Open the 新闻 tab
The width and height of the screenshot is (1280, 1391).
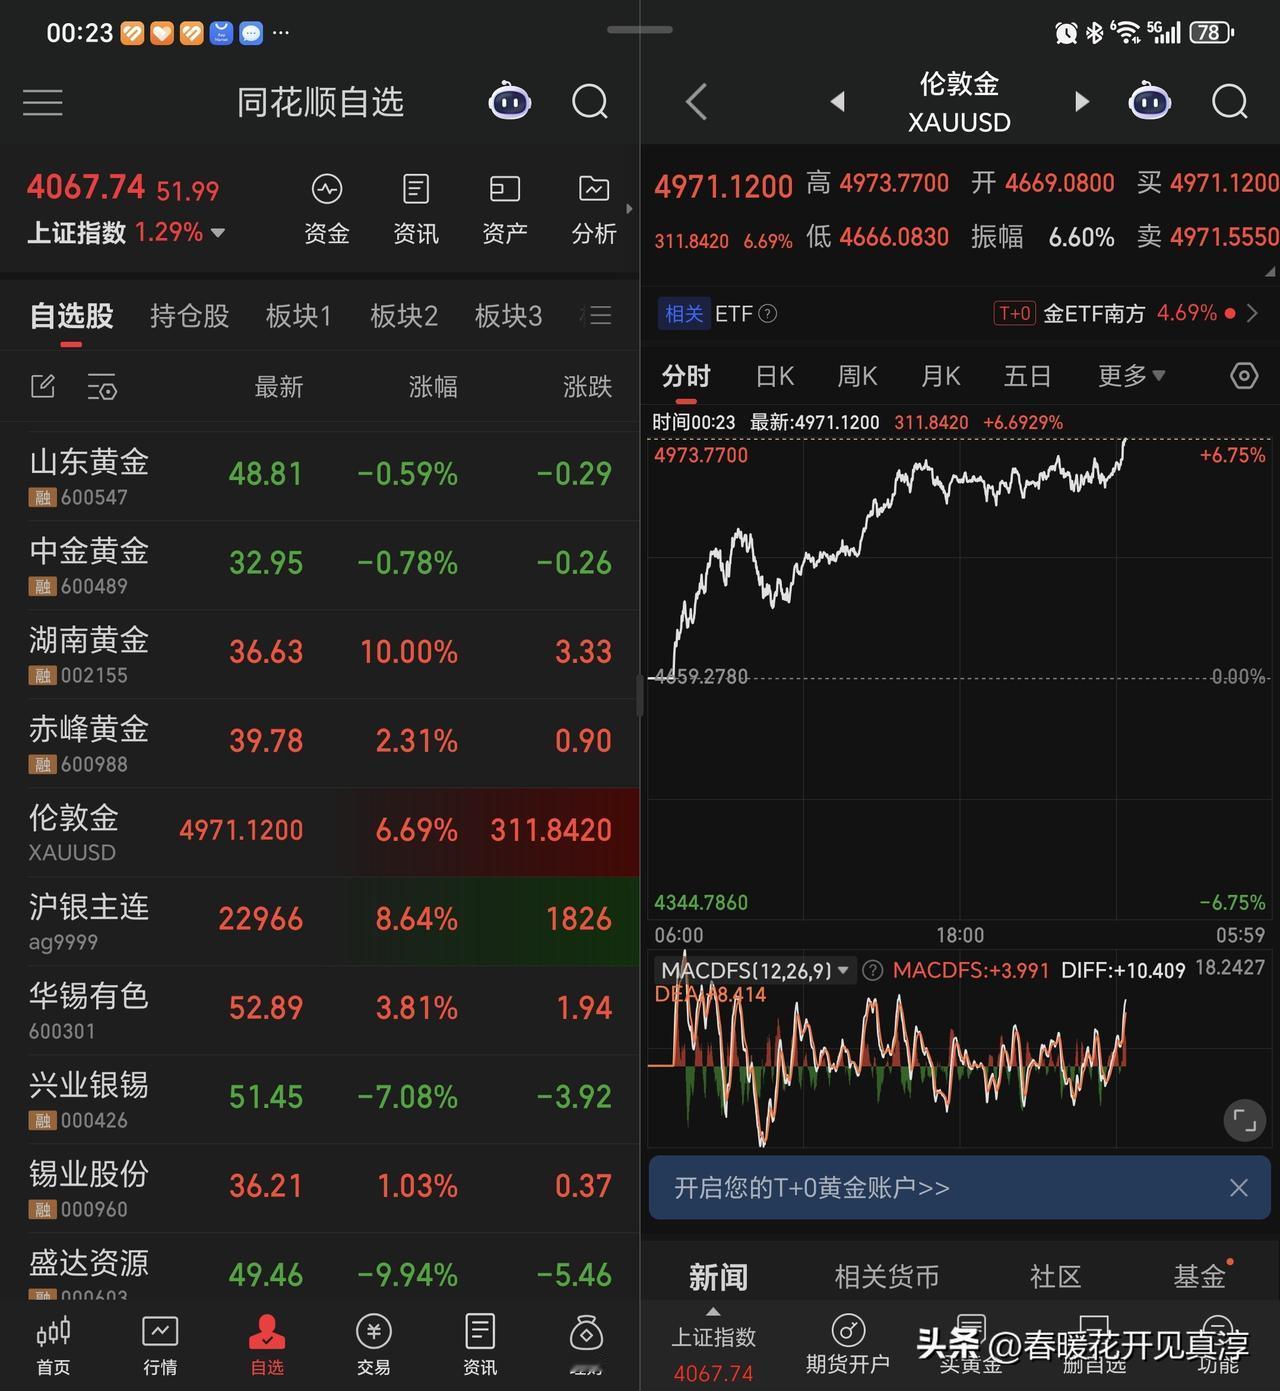[x=718, y=1277]
